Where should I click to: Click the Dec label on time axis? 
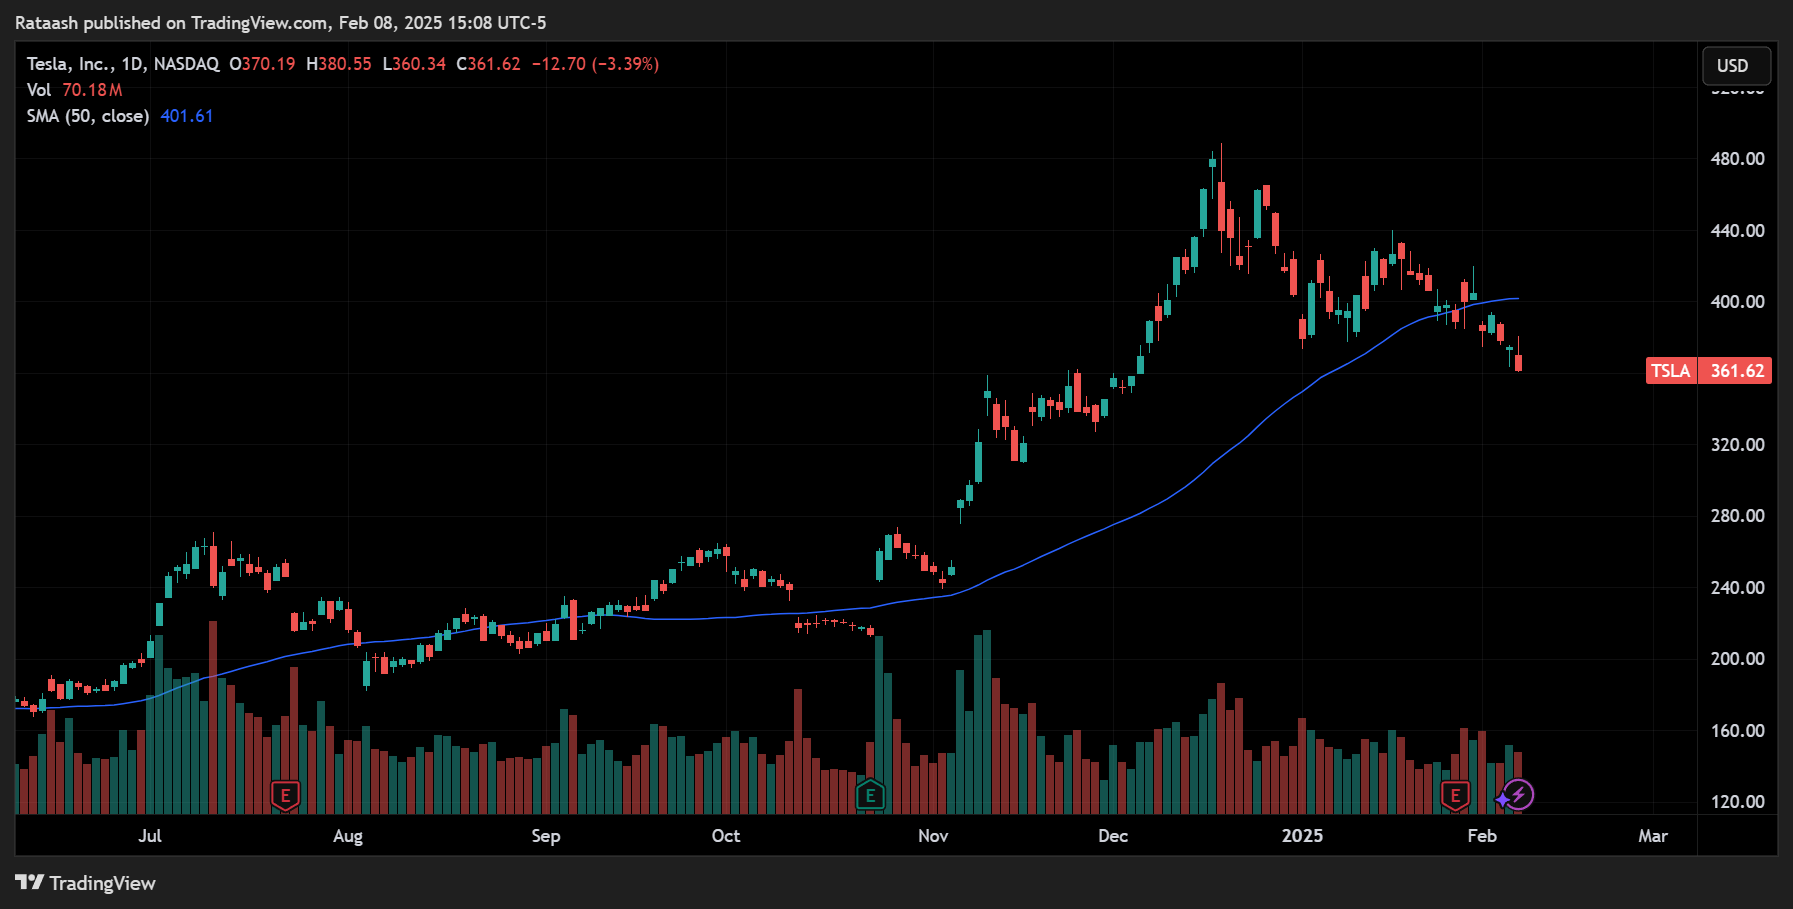[1113, 836]
